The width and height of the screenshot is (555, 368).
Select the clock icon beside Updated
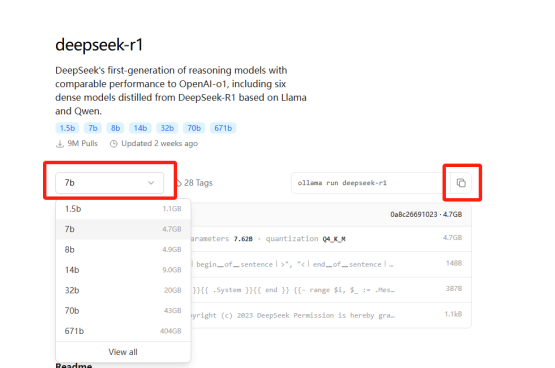113,144
